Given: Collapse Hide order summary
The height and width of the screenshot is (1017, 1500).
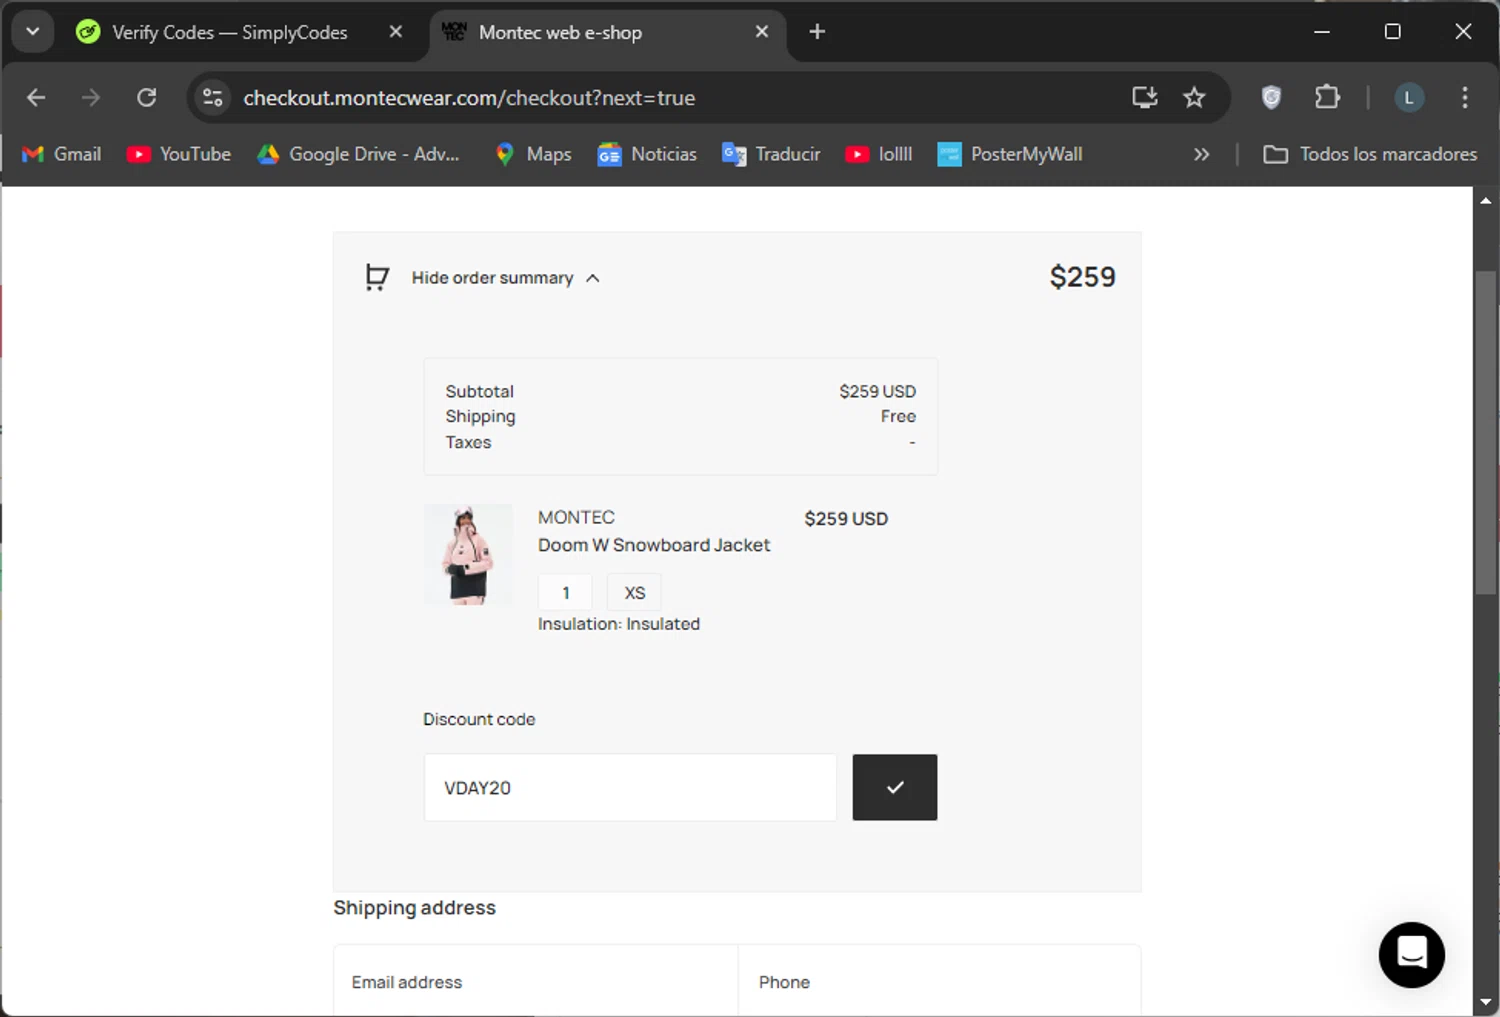Looking at the screenshot, I should click(506, 278).
